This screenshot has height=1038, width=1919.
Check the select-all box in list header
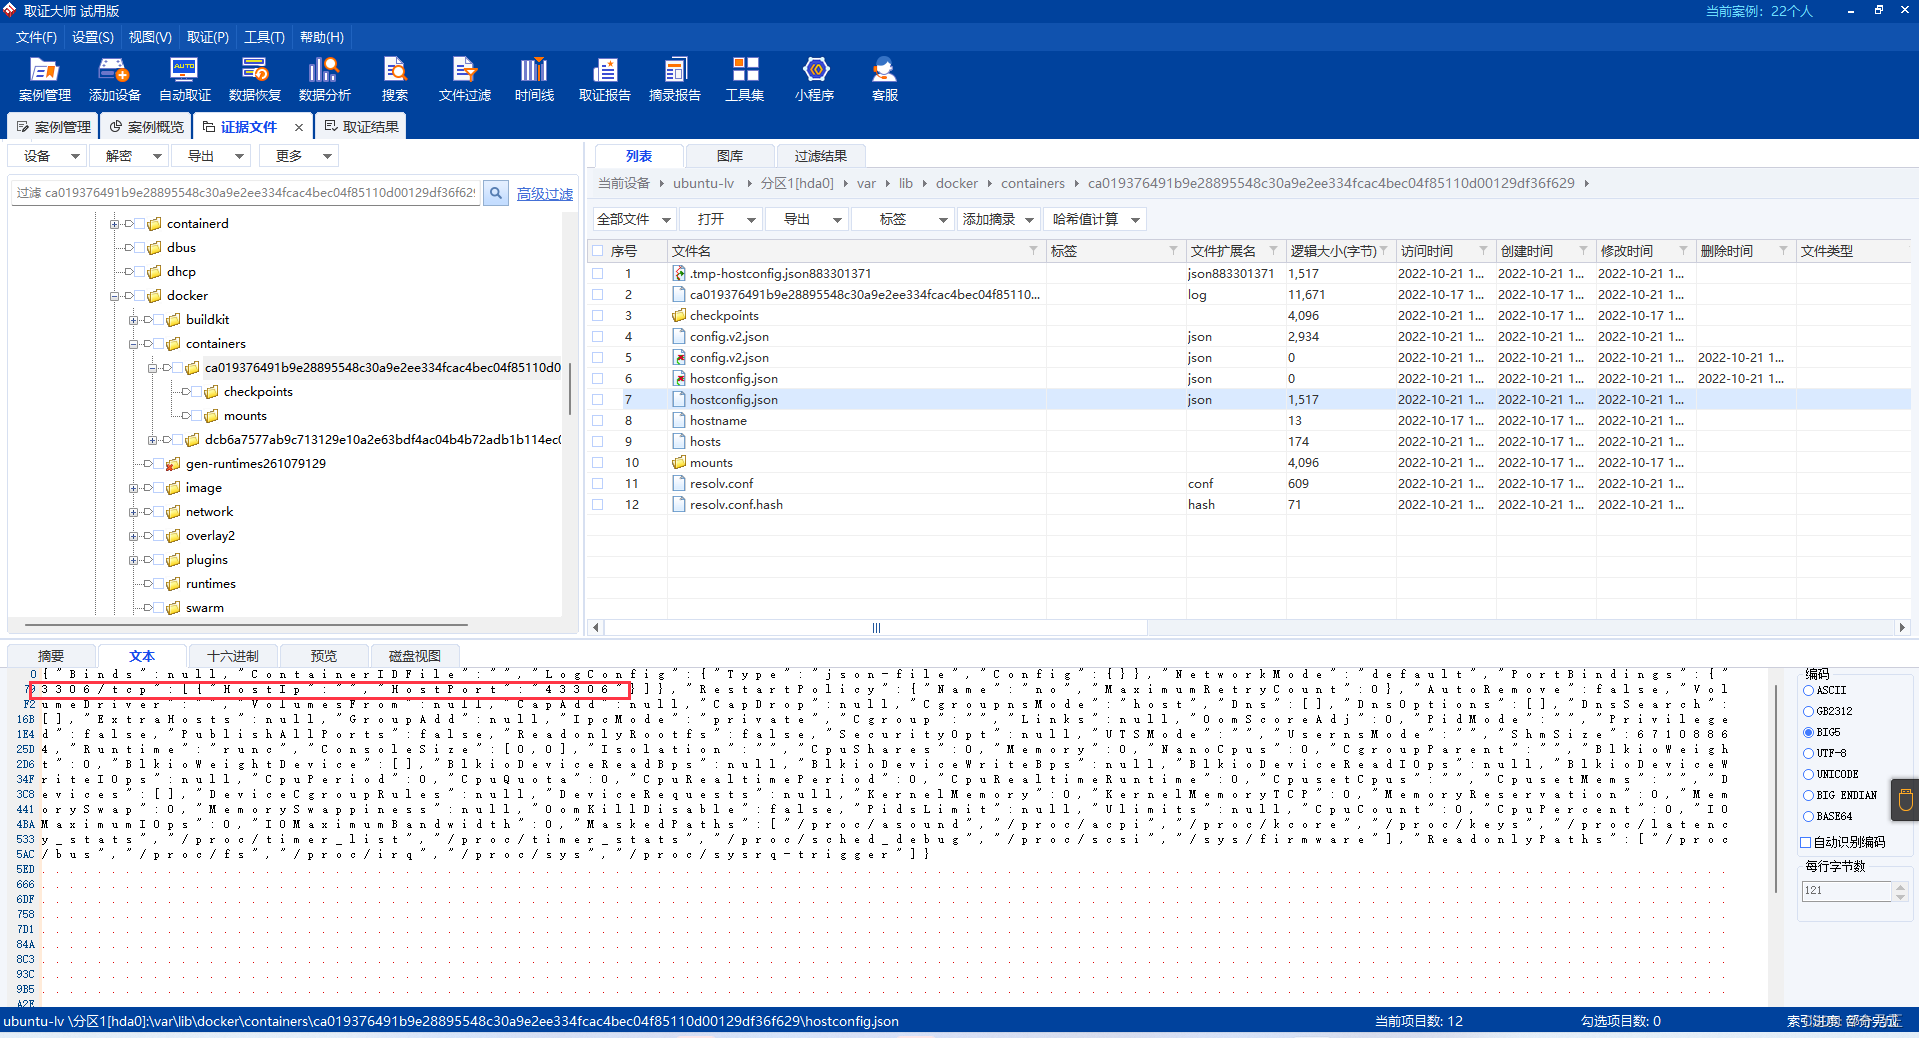598,251
